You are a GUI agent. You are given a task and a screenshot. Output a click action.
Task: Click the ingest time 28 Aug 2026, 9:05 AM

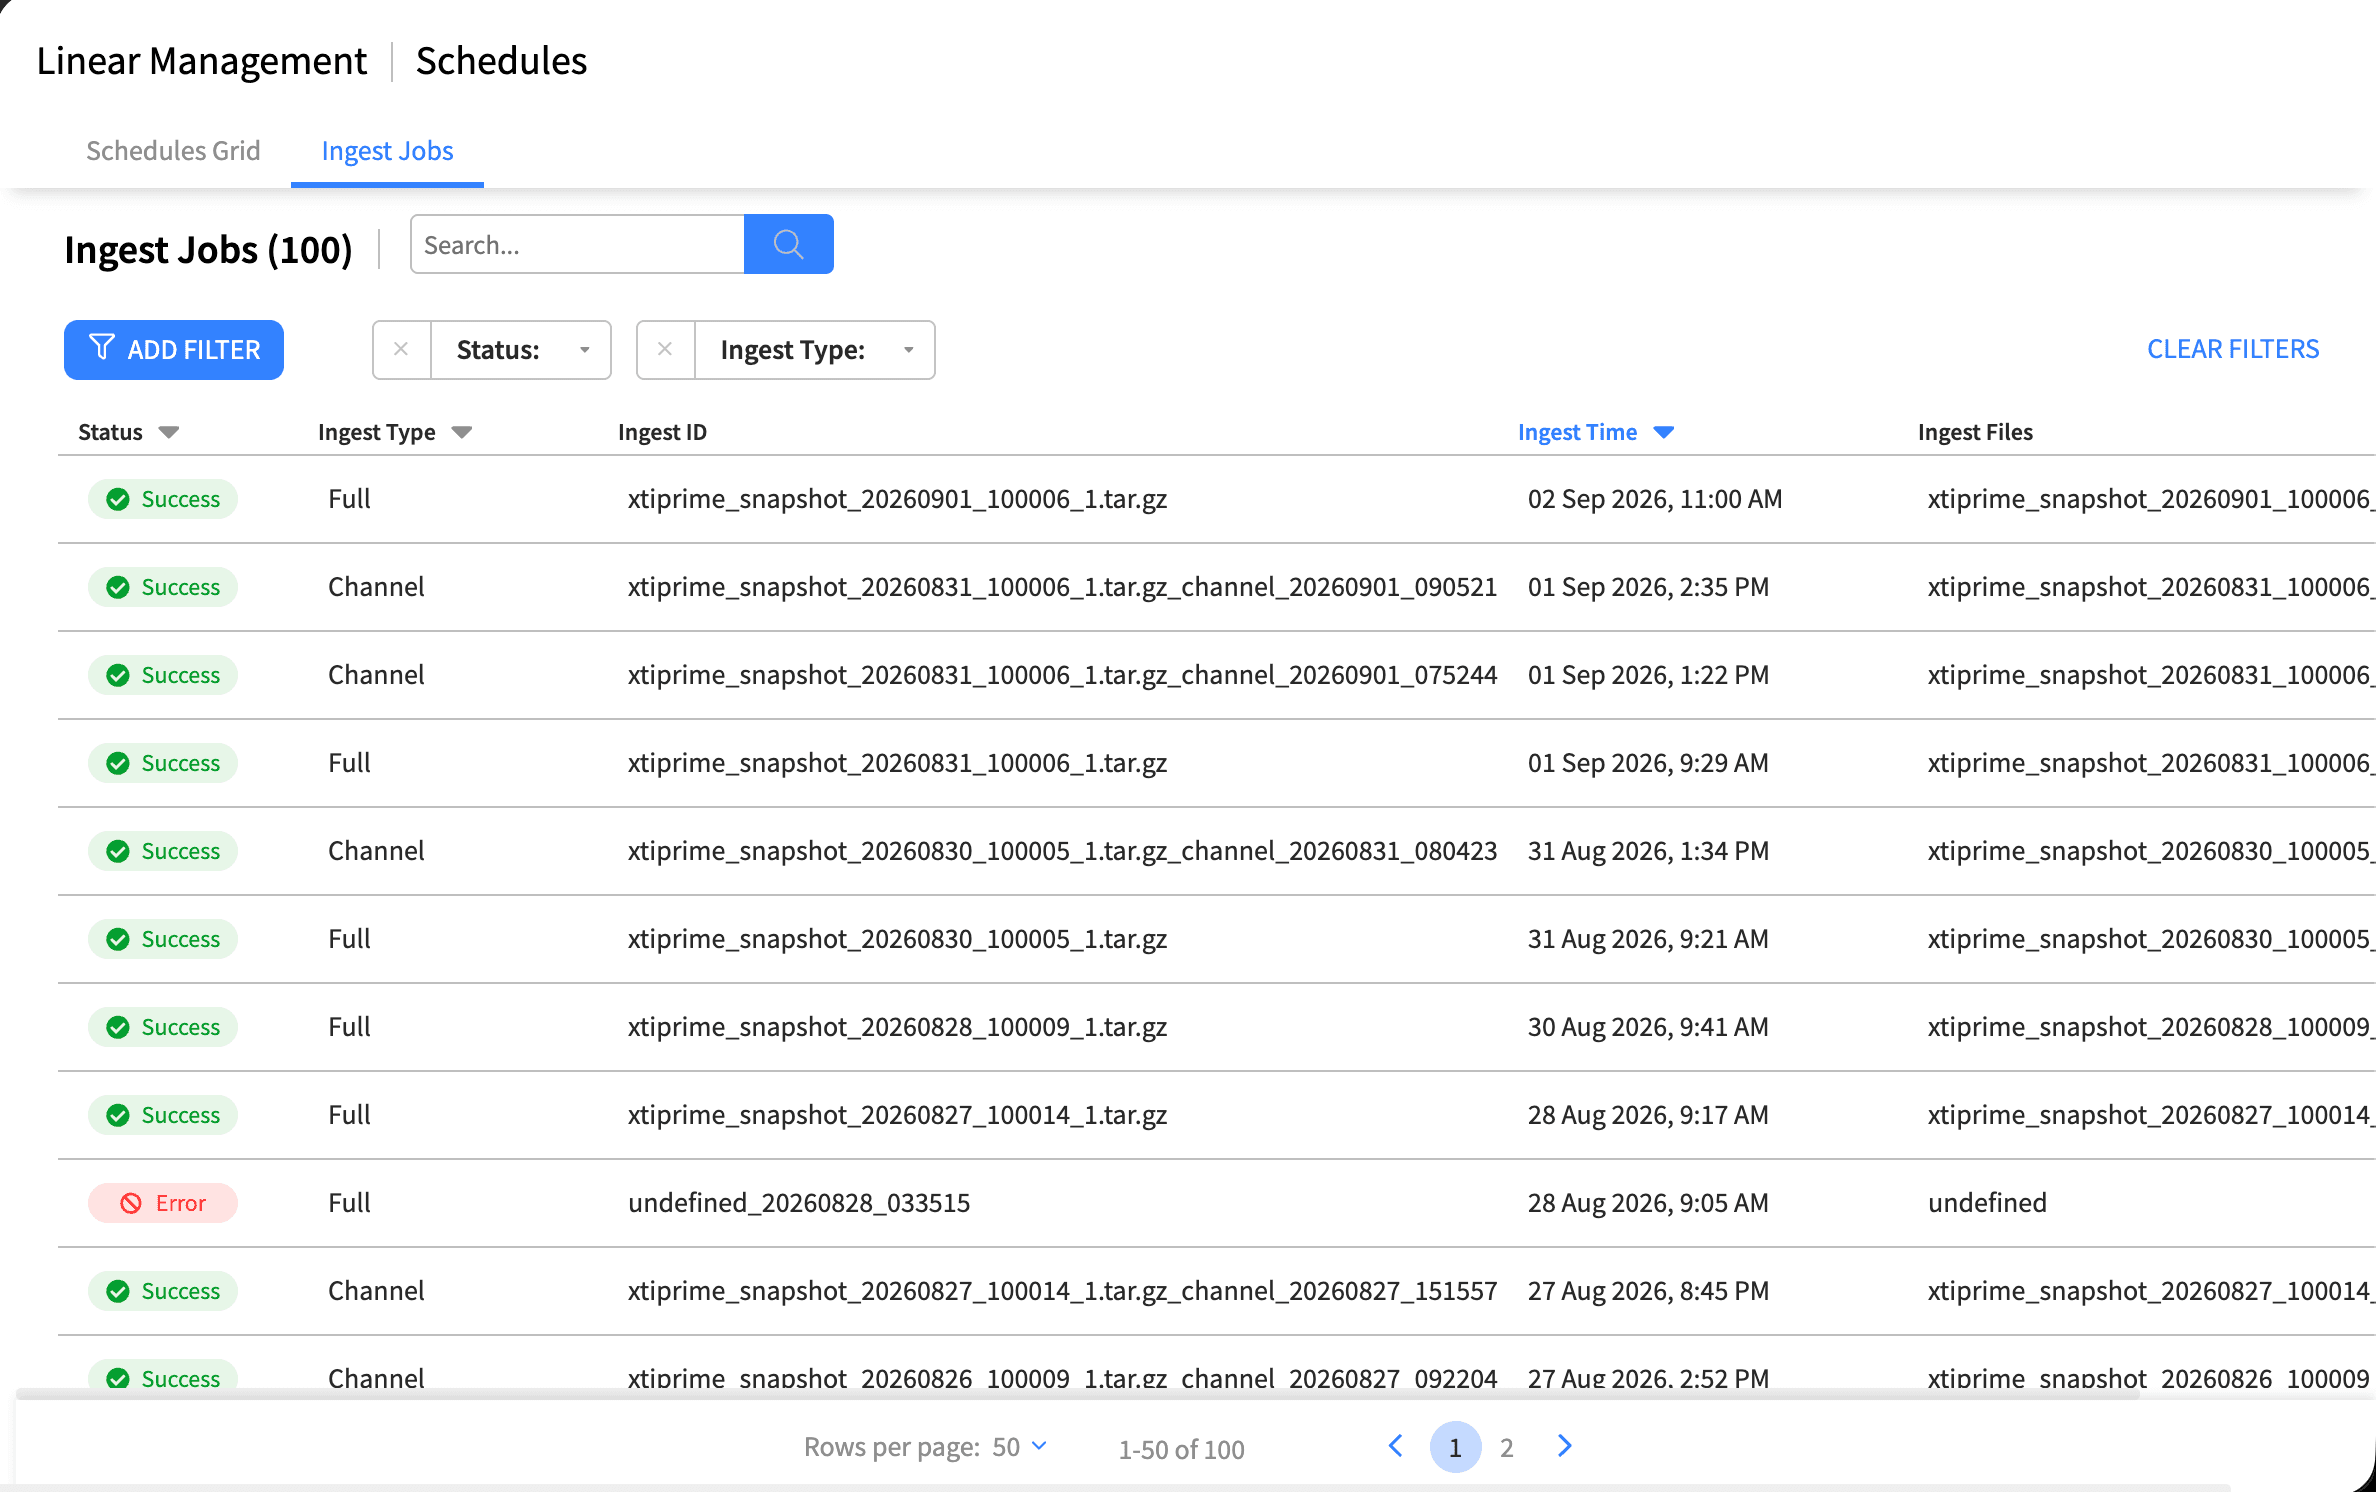1648,1203
